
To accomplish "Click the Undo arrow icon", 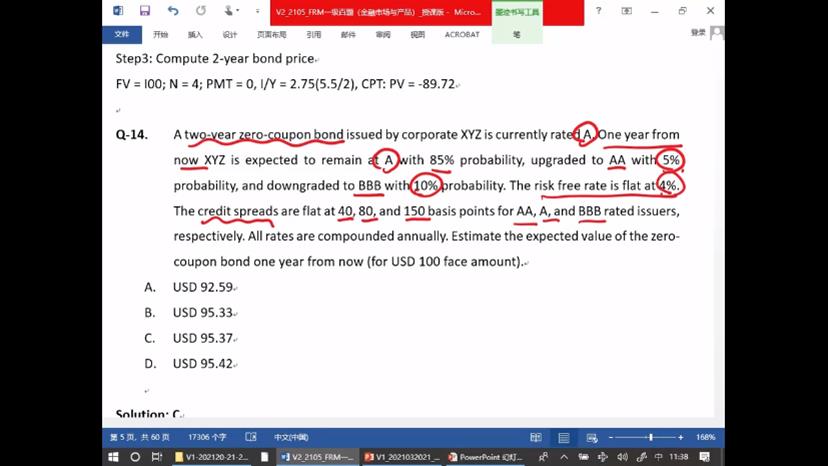I will [173, 11].
